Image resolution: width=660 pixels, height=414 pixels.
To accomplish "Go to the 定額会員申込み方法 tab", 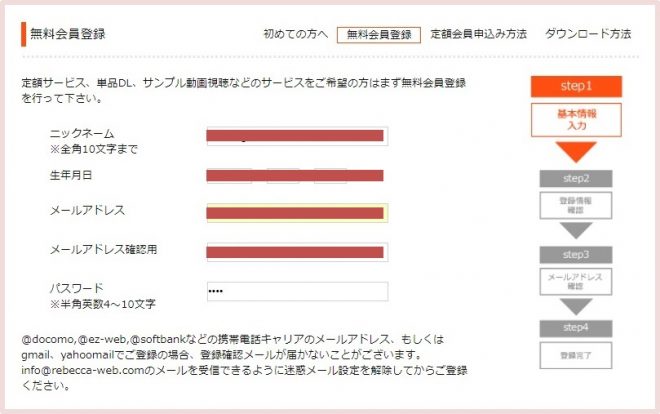I will pyautogui.click(x=479, y=34).
